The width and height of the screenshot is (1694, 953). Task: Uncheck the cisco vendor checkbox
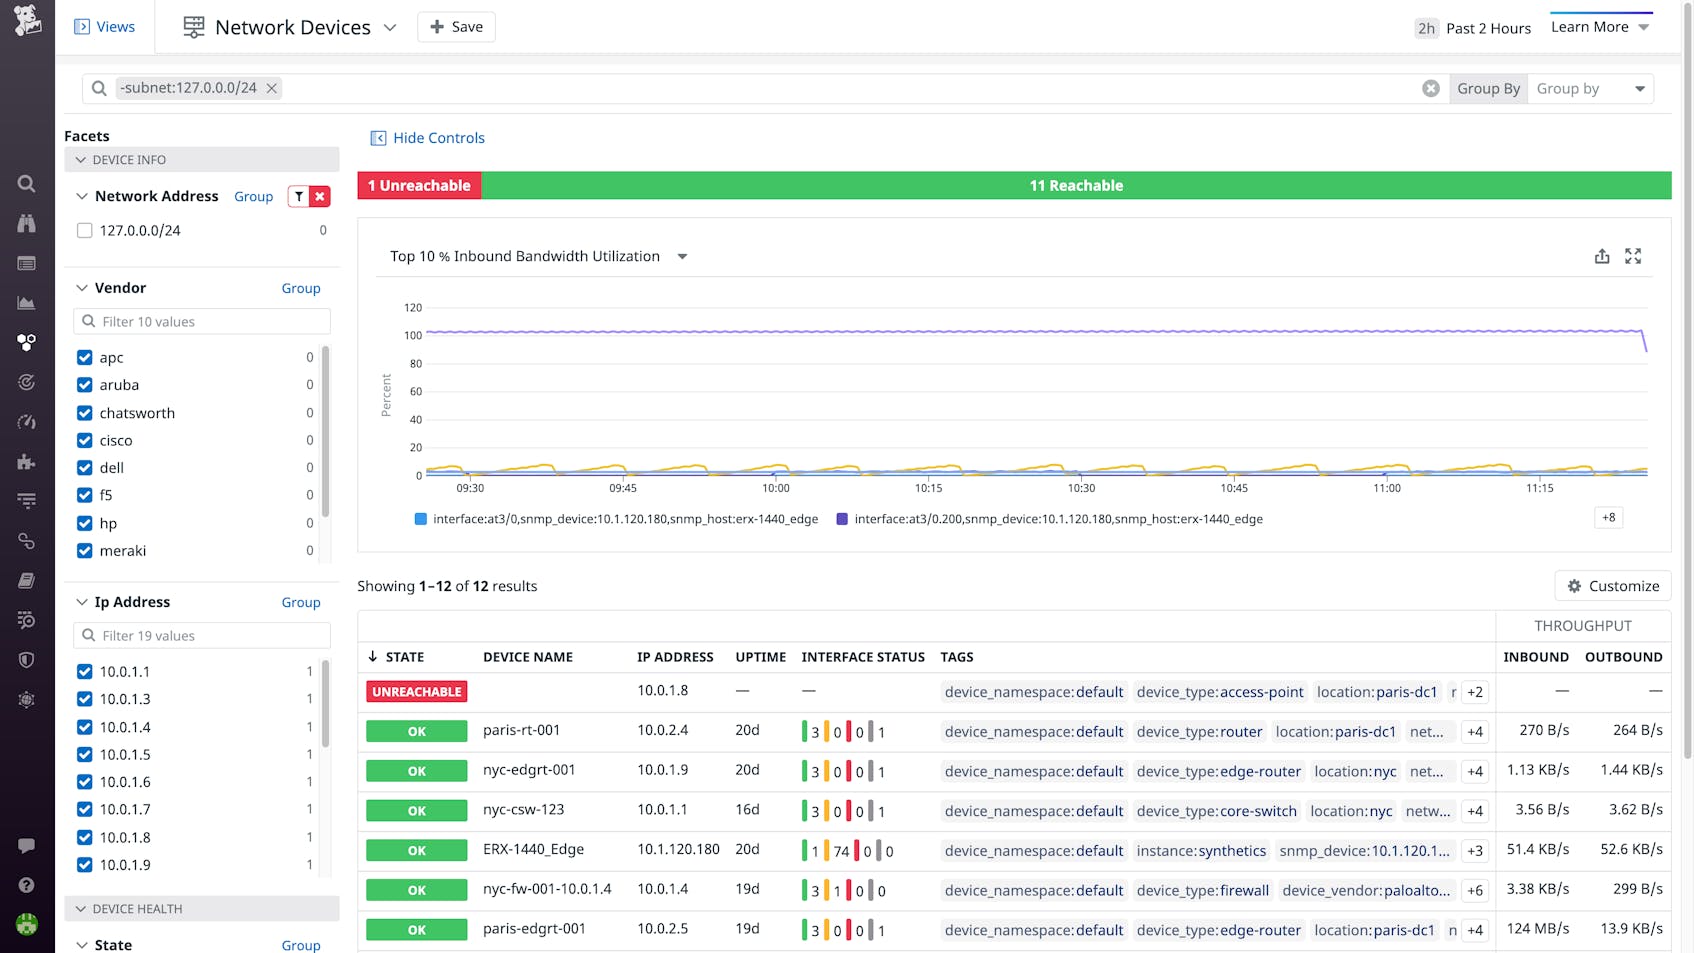(x=84, y=440)
